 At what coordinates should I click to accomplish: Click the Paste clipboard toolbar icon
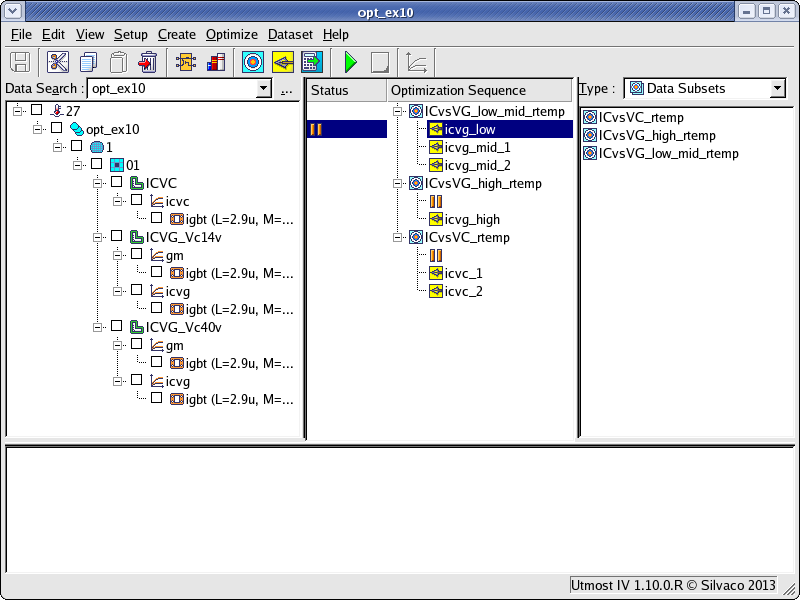(118, 62)
